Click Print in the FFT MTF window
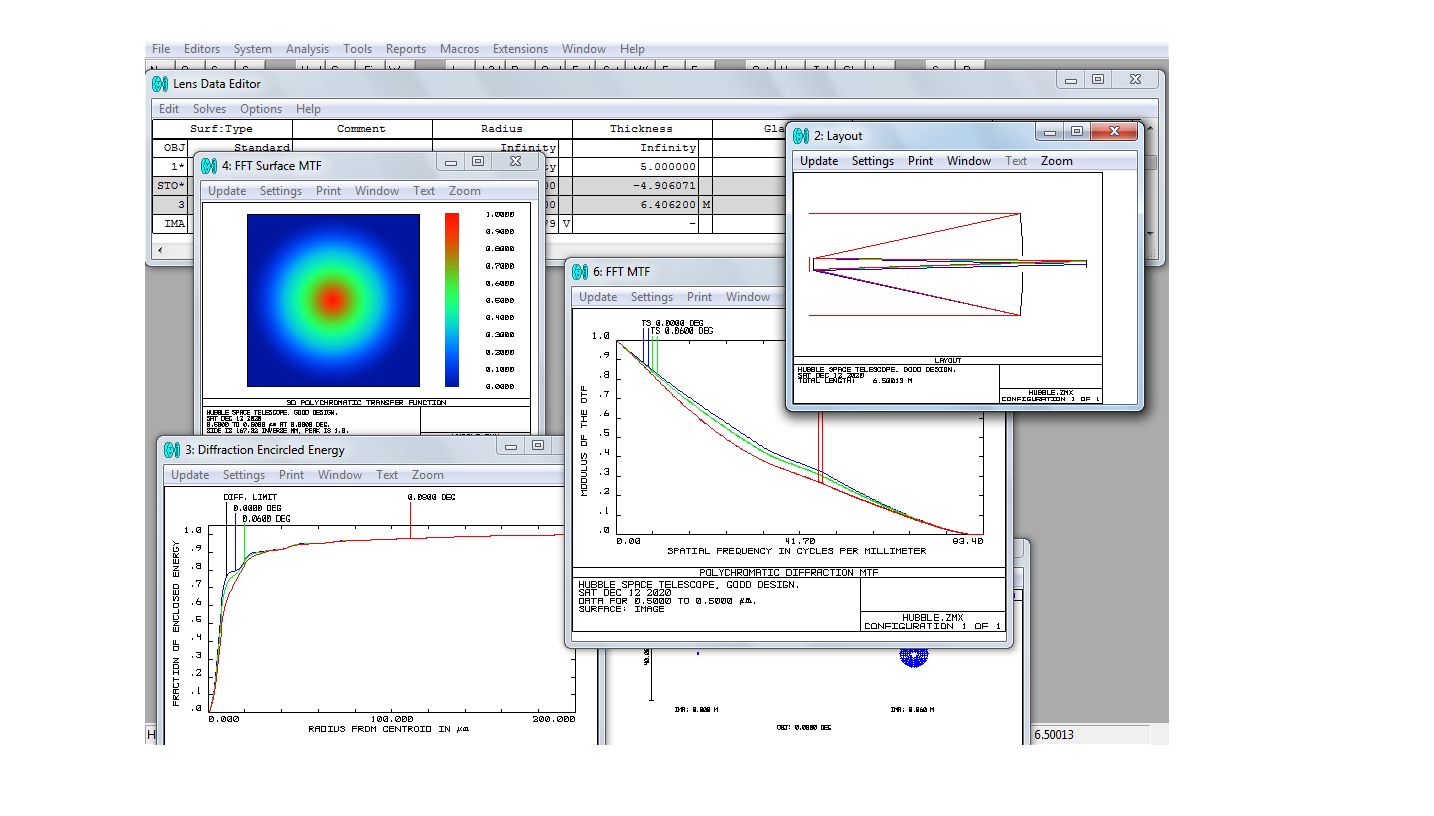 tap(699, 297)
